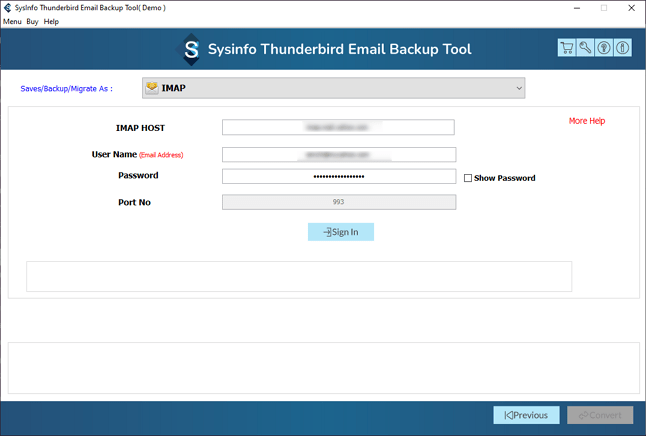Click the Previous button
The width and height of the screenshot is (646, 436).
coord(526,415)
